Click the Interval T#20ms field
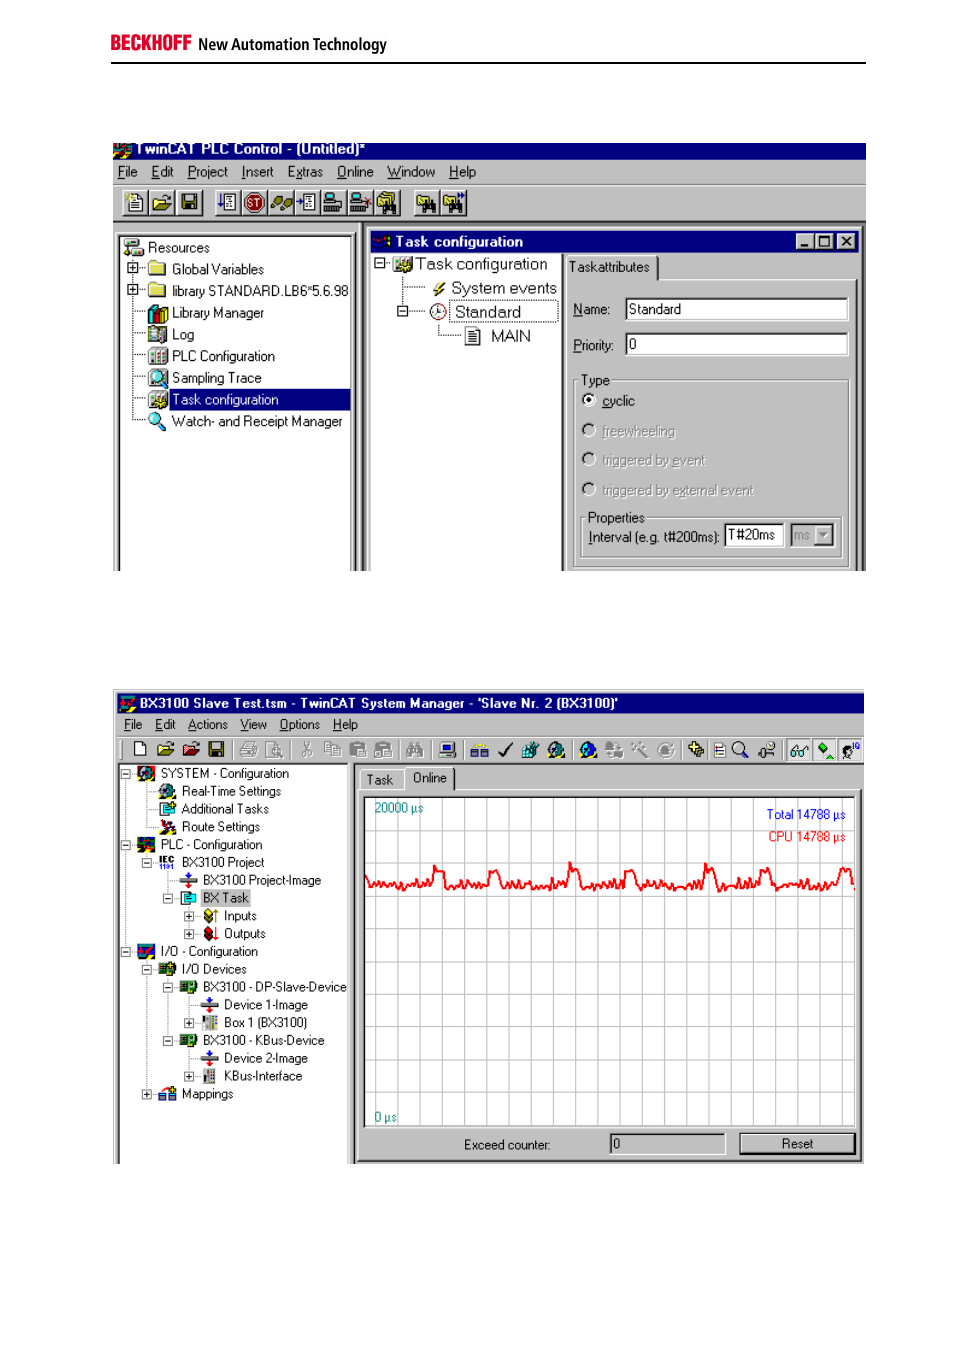The height and width of the screenshot is (1351, 954). tap(753, 535)
